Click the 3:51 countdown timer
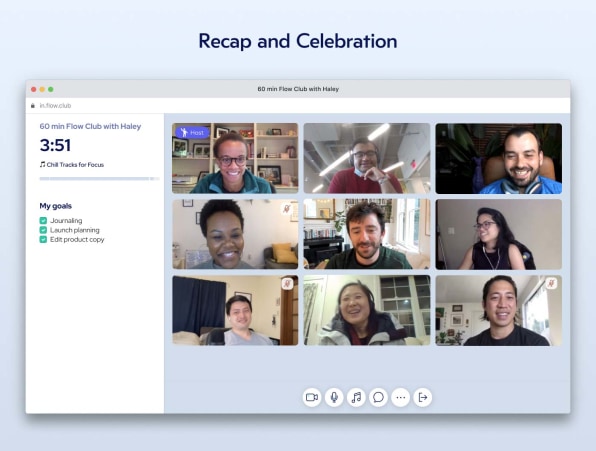596x451 pixels. click(55, 145)
